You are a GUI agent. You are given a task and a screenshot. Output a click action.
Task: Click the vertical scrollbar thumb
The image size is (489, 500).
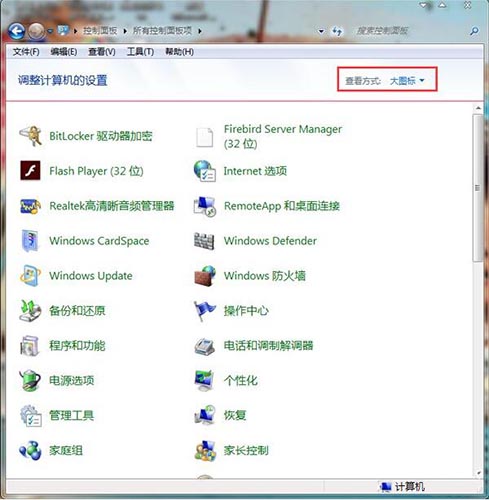coord(478,188)
